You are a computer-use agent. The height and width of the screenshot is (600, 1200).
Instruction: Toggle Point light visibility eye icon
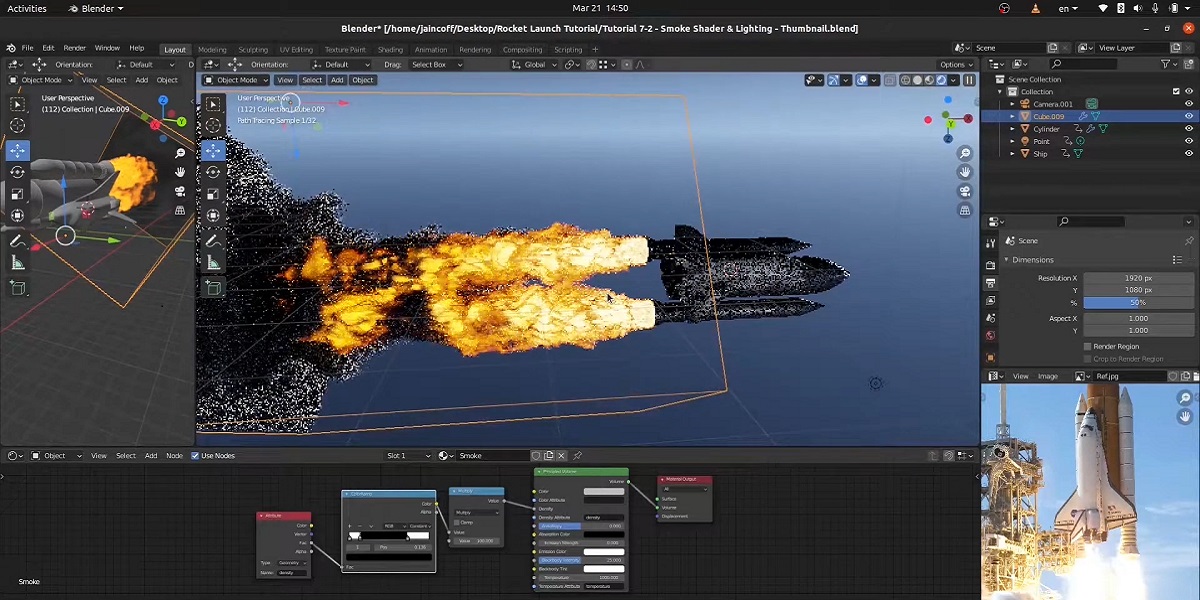1189,141
